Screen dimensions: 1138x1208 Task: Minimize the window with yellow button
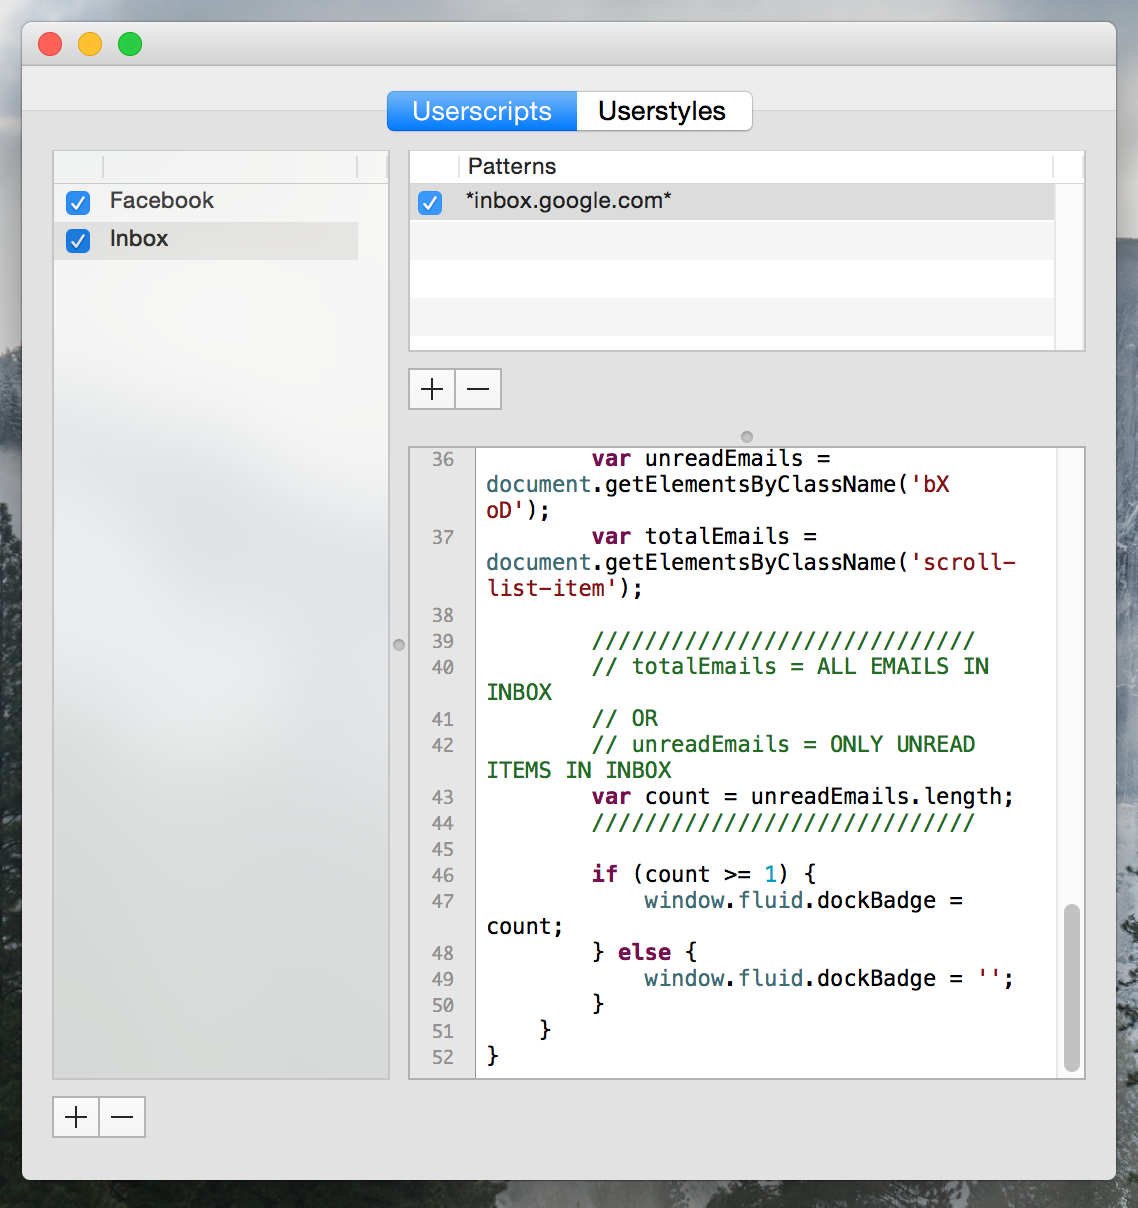point(90,44)
